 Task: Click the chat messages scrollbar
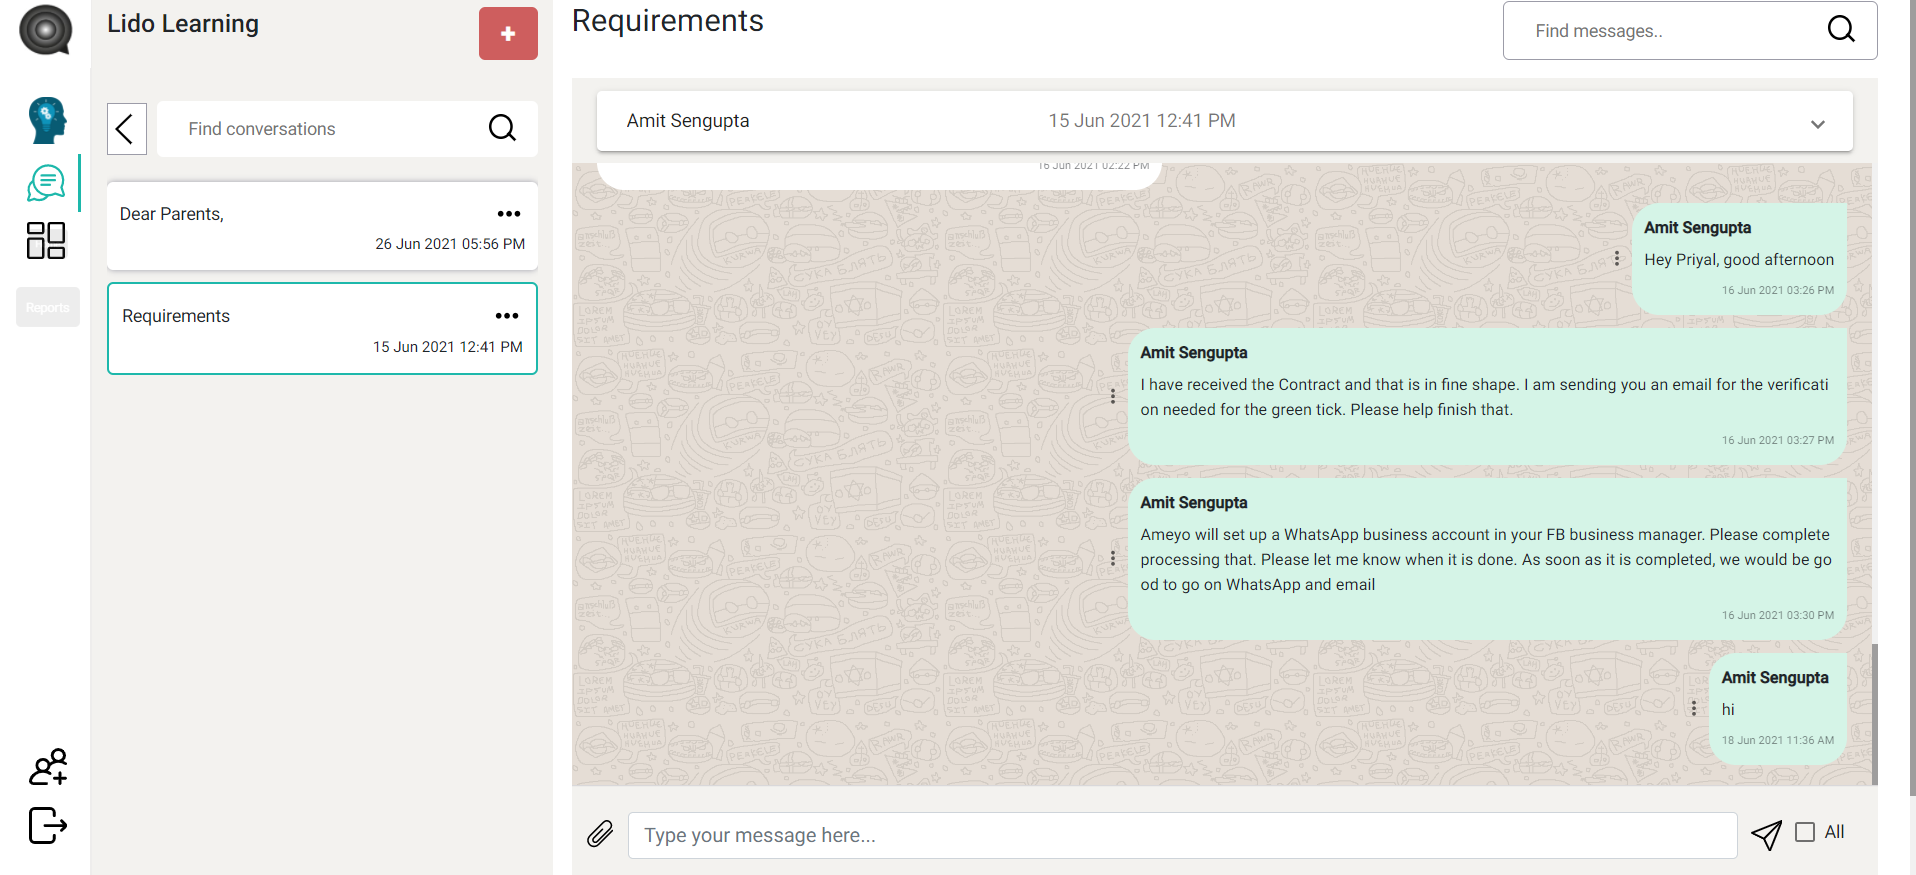pyautogui.click(x=1874, y=714)
